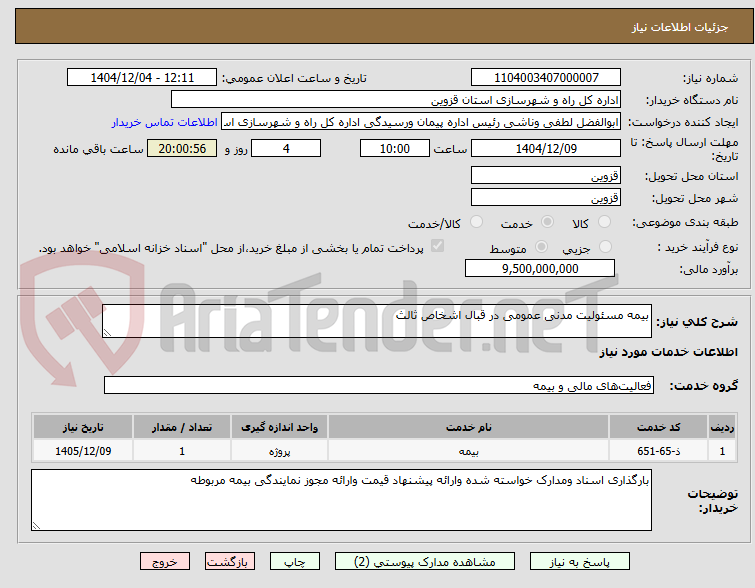Click the شرح کلی نیاز text area
755x588 pixels.
[377, 321]
